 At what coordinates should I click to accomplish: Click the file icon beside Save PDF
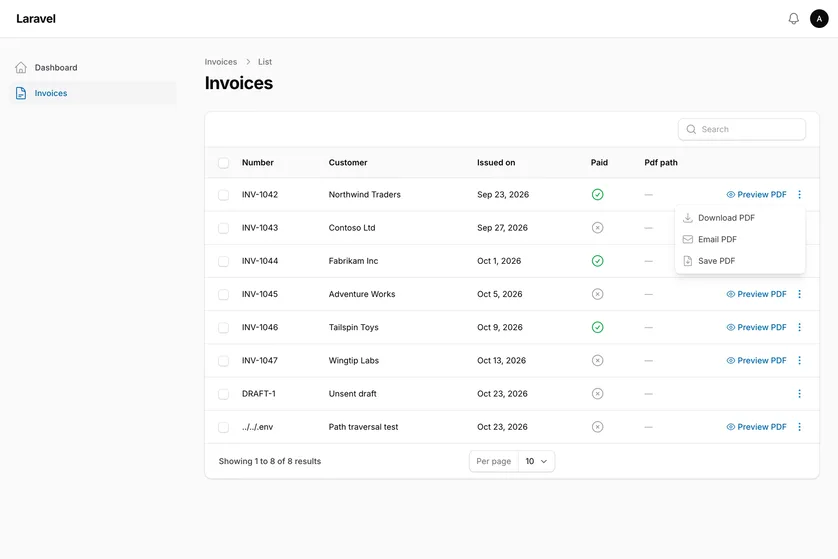pos(688,261)
